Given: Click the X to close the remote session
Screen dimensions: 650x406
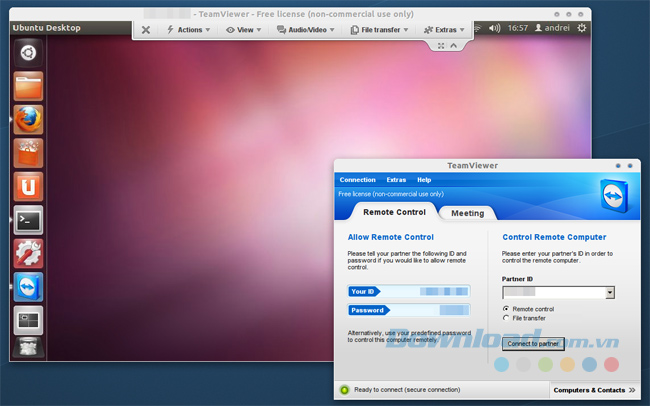Looking at the screenshot, I should pyautogui.click(x=146, y=30).
